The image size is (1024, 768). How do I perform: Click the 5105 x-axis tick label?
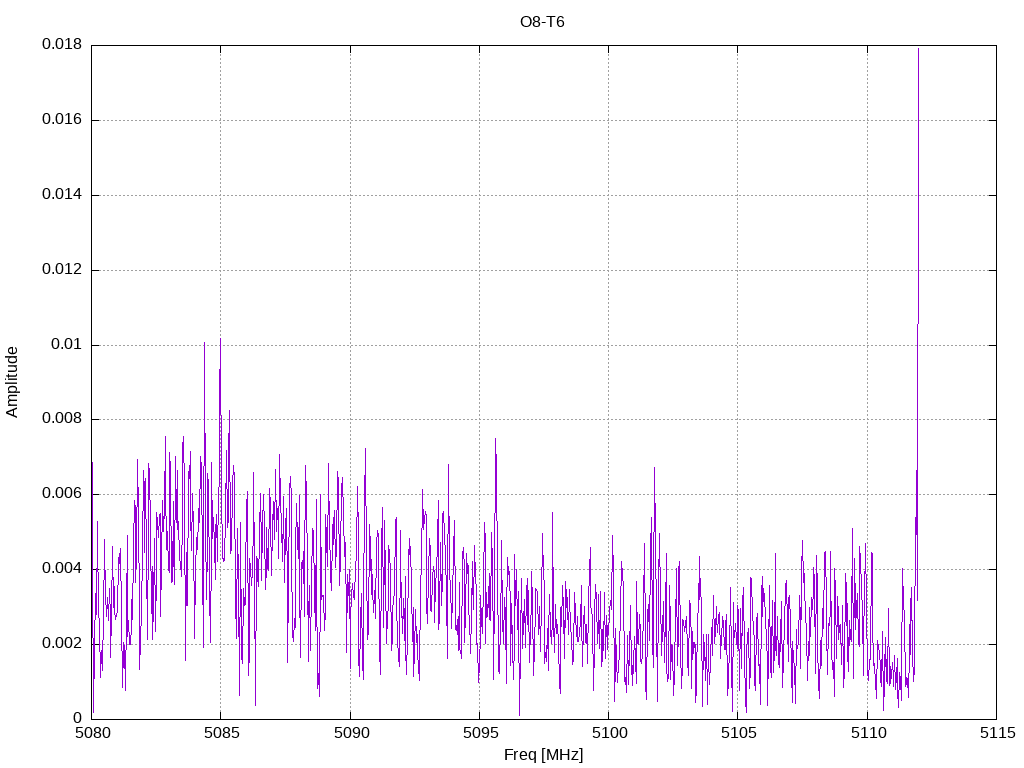[x=737, y=733]
